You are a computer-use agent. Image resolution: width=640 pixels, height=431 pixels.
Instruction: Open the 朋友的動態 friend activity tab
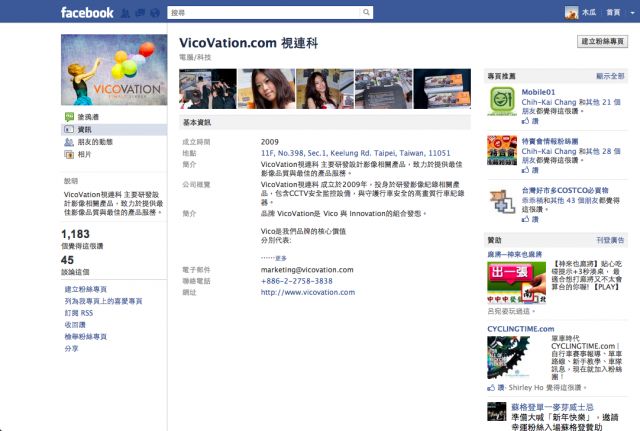[x=95, y=142]
